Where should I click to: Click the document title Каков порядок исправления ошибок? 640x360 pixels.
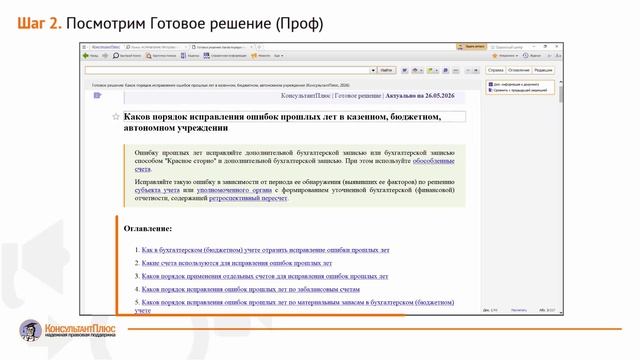(x=282, y=122)
